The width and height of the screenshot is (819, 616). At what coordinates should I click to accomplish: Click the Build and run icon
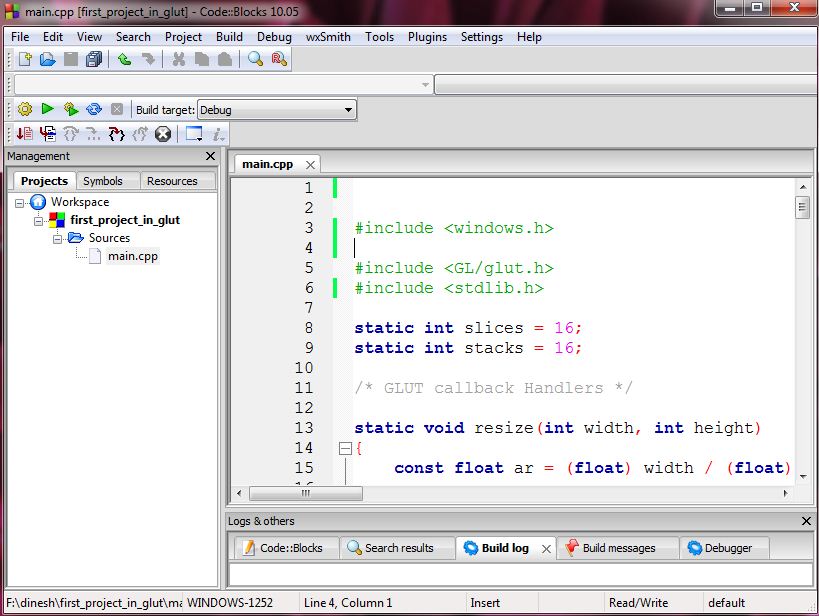(71, 109)
